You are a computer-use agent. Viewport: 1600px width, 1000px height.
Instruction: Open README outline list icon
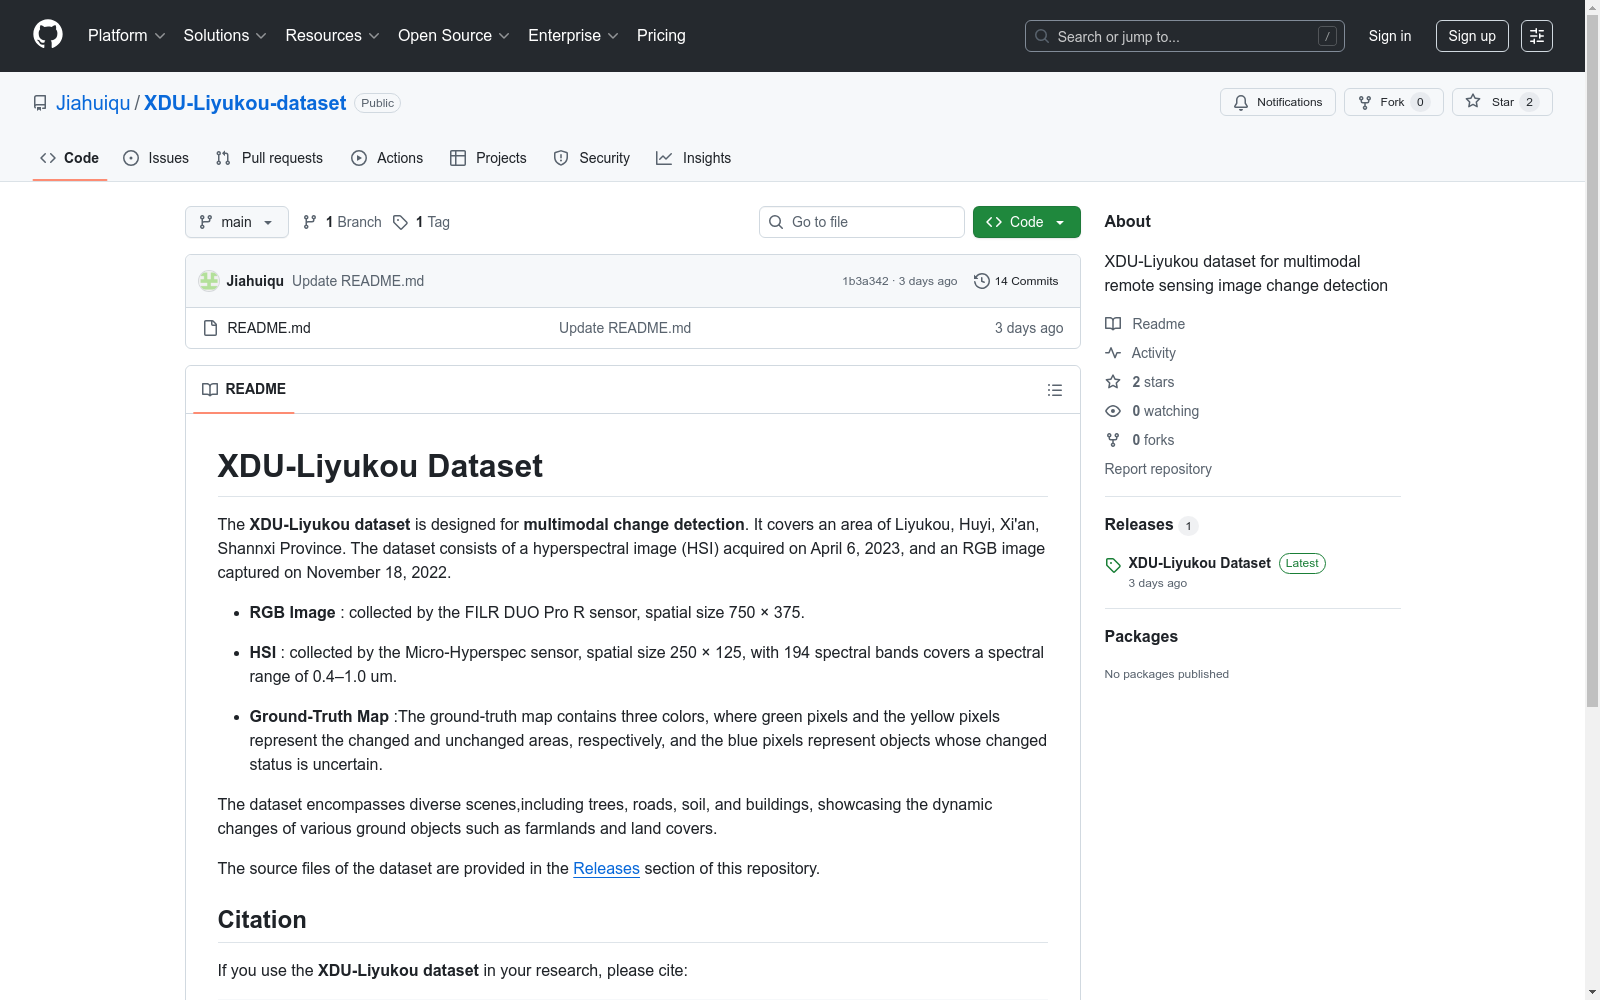1054,390
